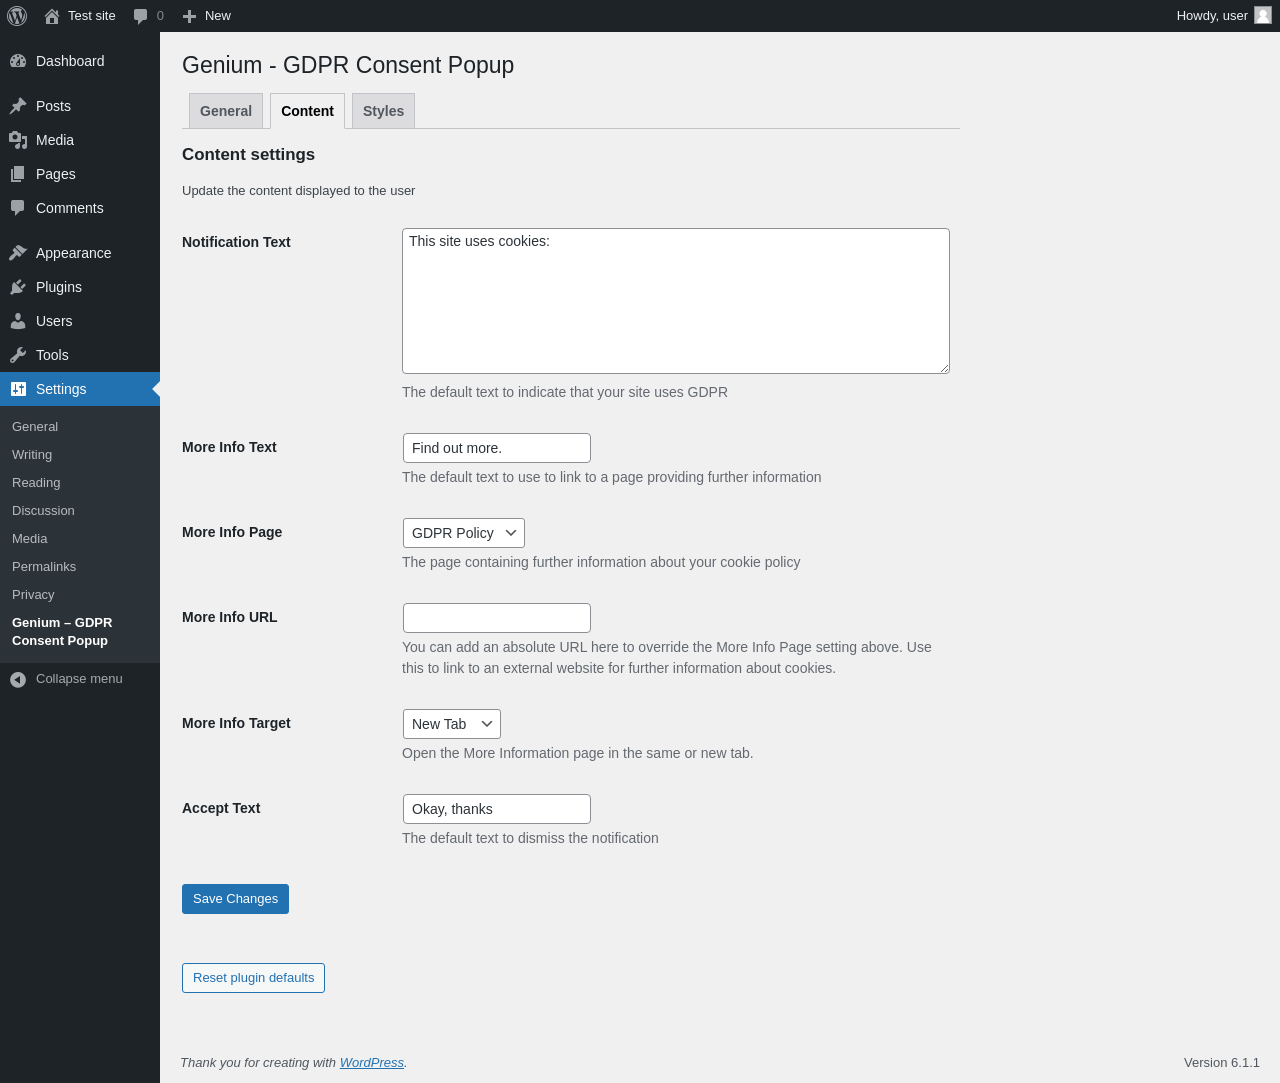Open the Writing settings submenu
This screenshot has height=1083, width=1280.
coord(32,454)
